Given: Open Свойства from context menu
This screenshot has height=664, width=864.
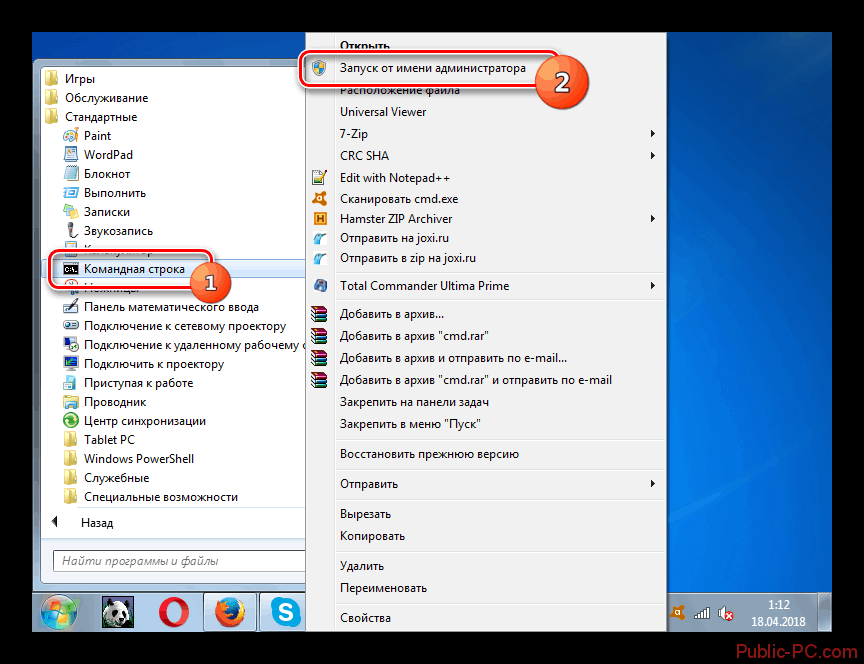Looking at the screenshot, I should pos(365,618).
